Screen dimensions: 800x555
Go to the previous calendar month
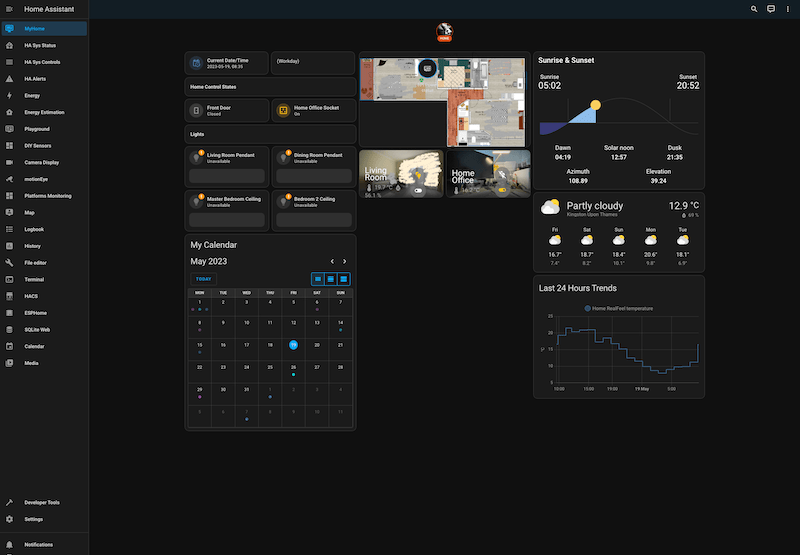(x=329, y=261)
